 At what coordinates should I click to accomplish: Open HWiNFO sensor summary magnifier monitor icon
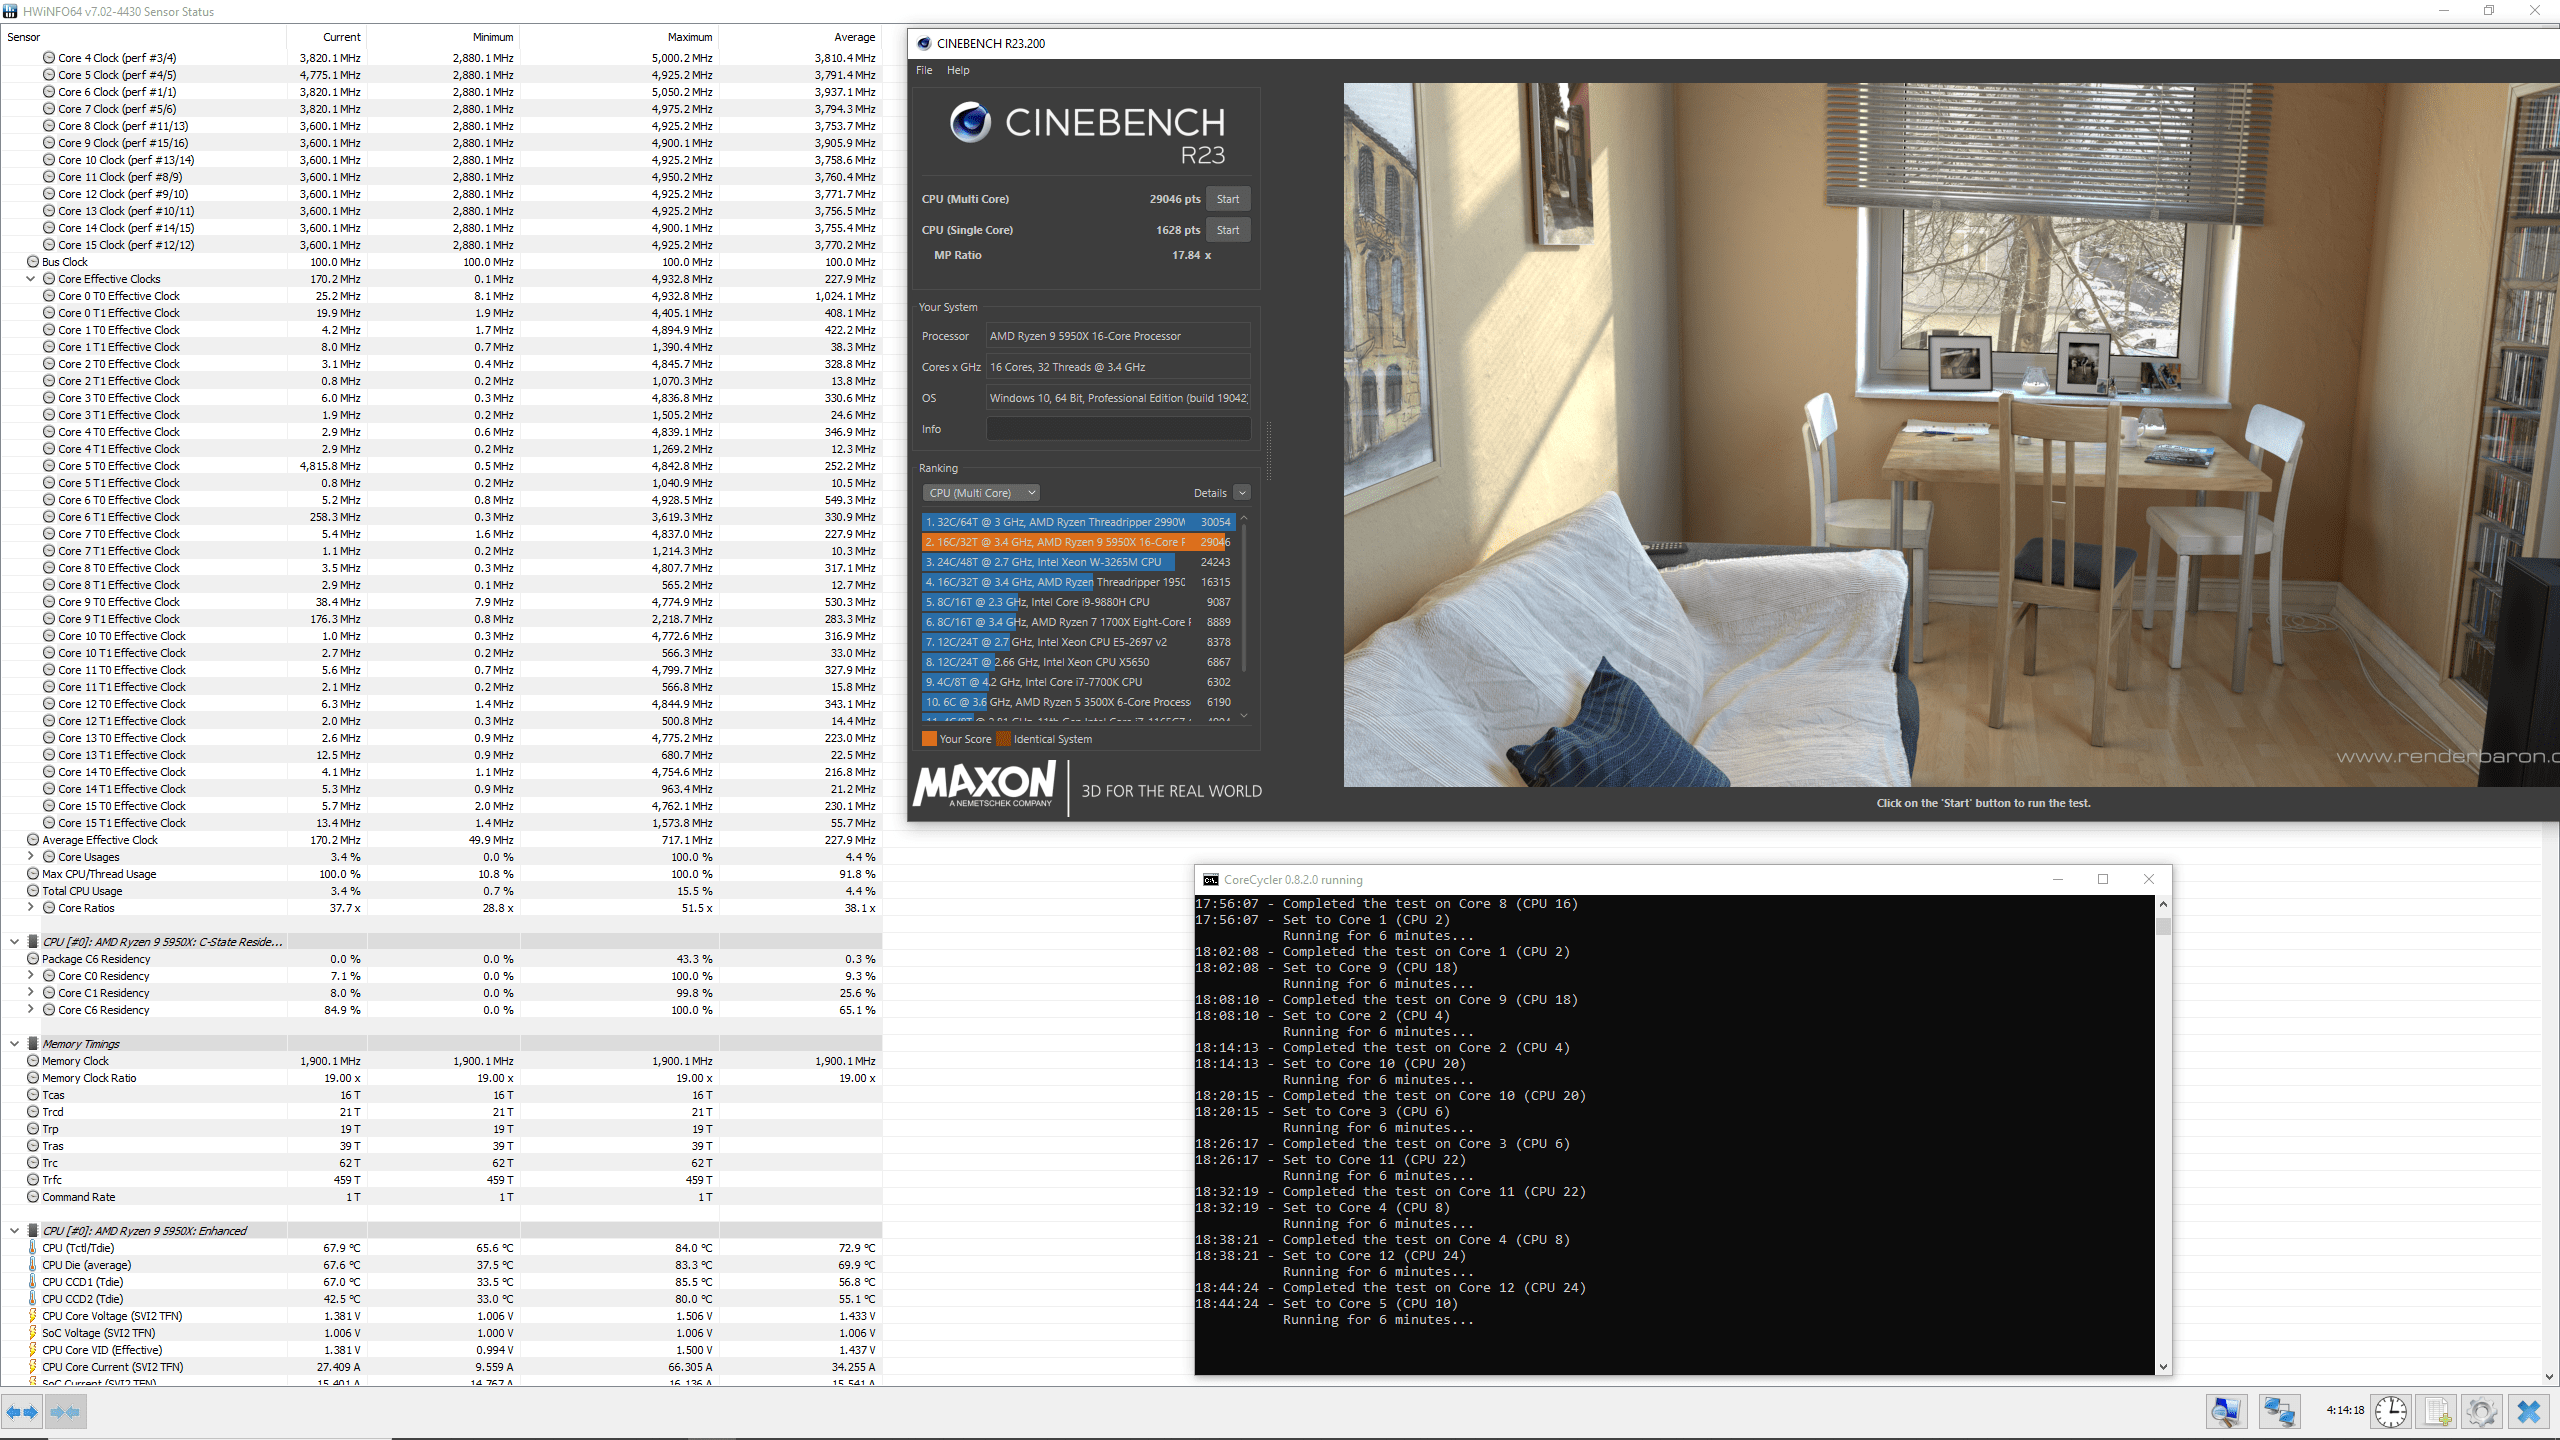[2227, 1412]
